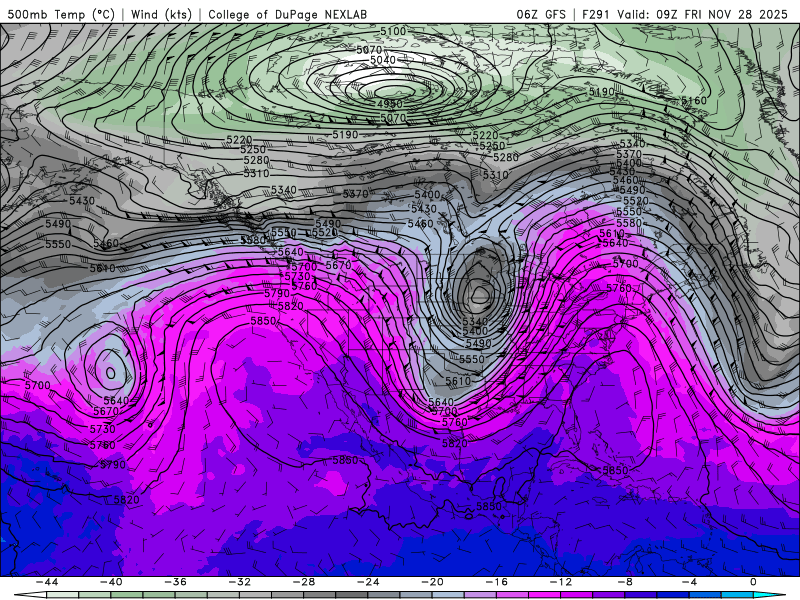Click the 5820 label below the 5790 label
The width and height of the screenshot is (800, 600).
[x=127, y=500]
